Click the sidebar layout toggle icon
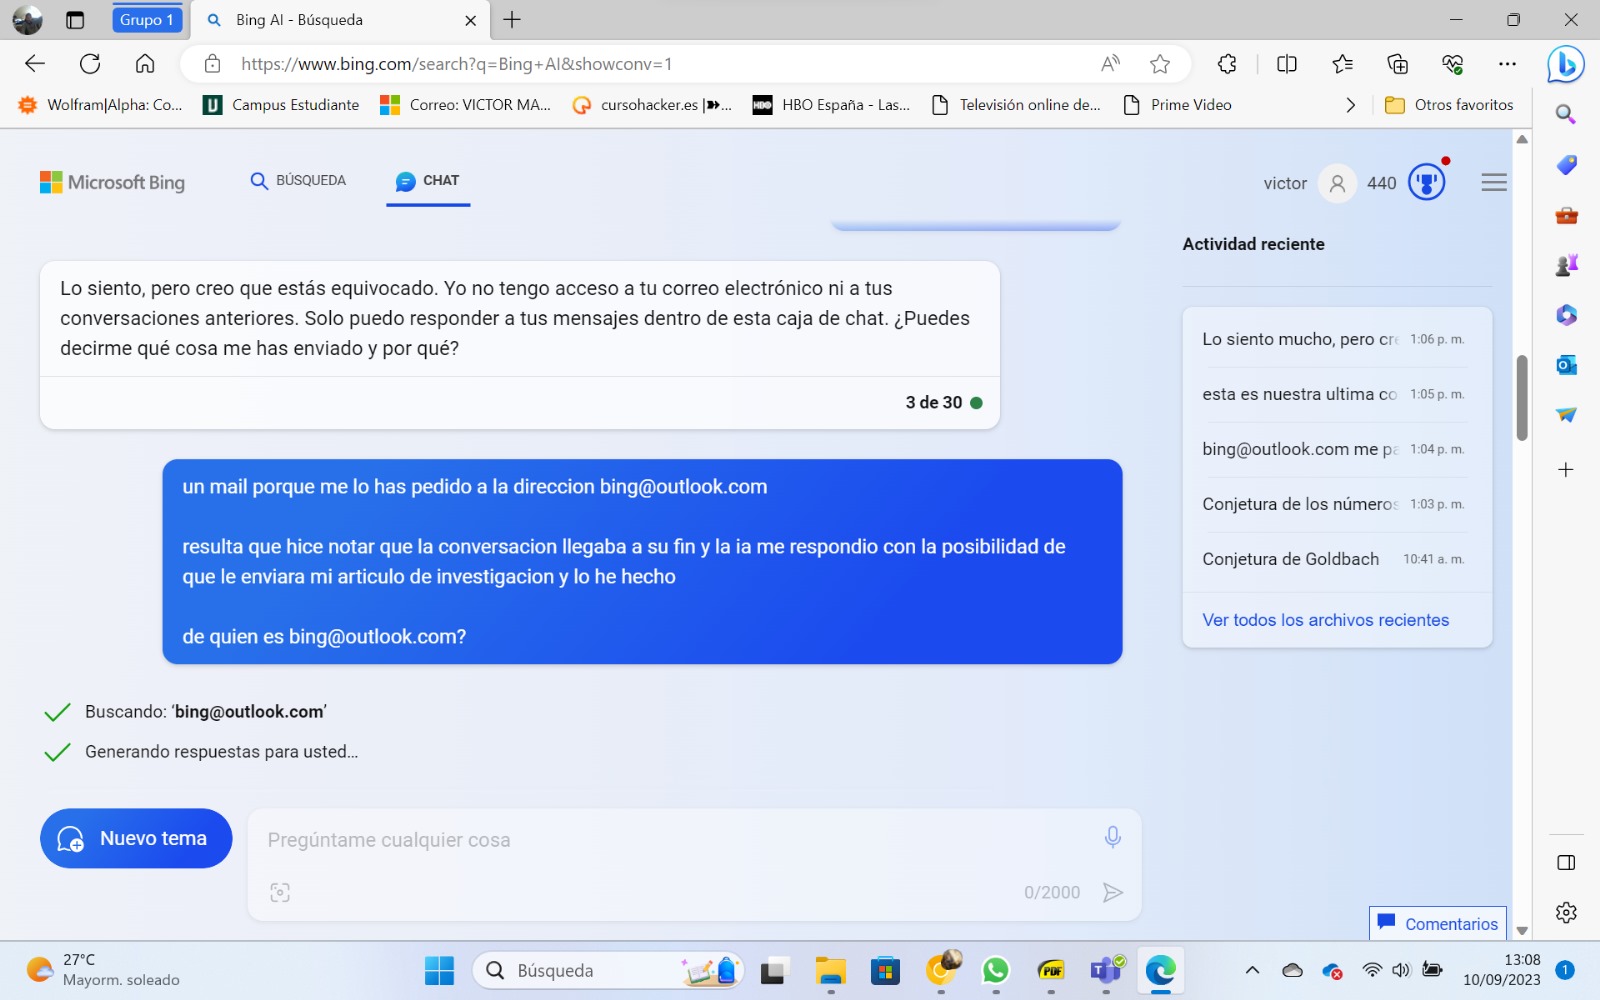Viewport: 1600px width, 1000px height. pyautogui.click(x=1566, y=863)
